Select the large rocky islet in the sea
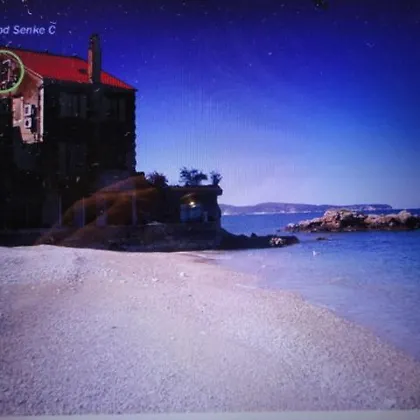This screenshot has width=420, height=420. coord(352,221)
